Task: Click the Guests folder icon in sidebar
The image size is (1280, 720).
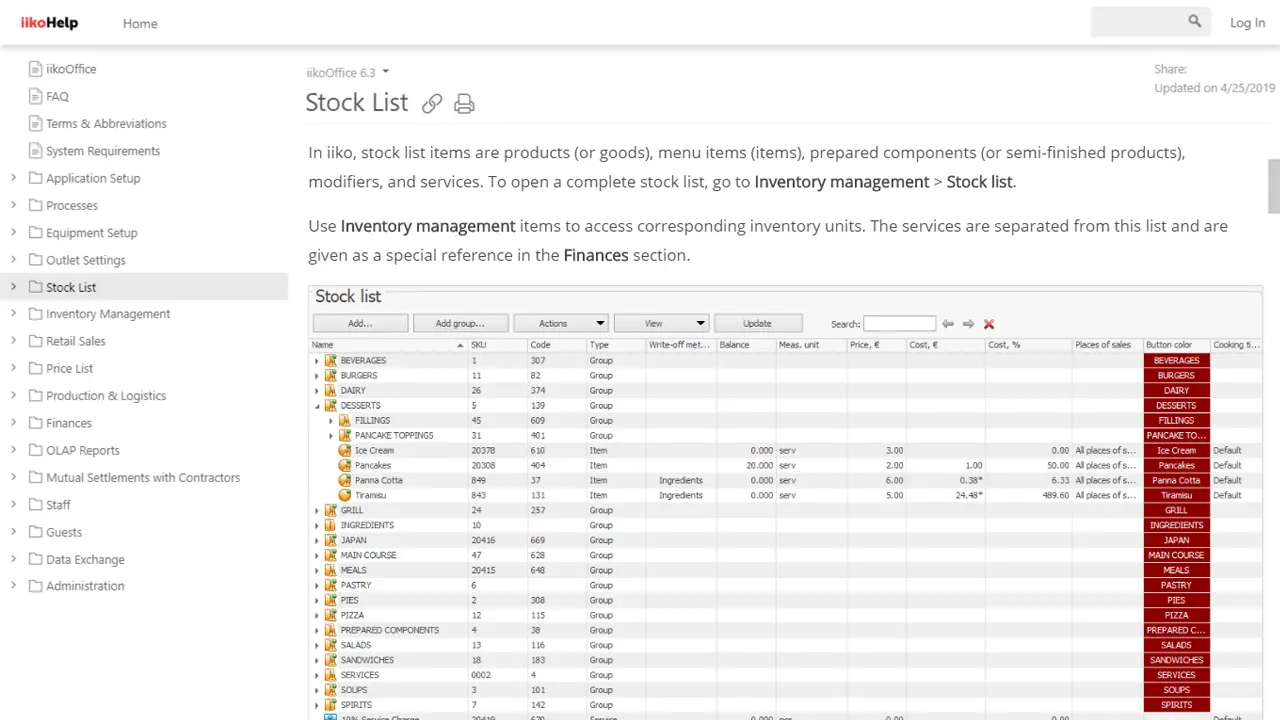Action: (36, 532)
